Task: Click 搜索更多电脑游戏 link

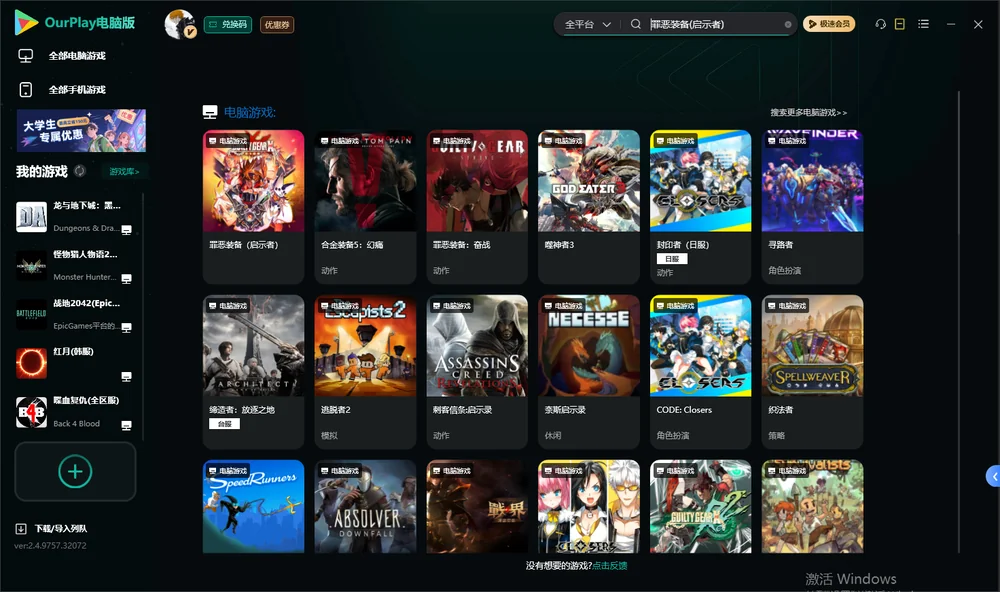Action: (x=808, y=112)
